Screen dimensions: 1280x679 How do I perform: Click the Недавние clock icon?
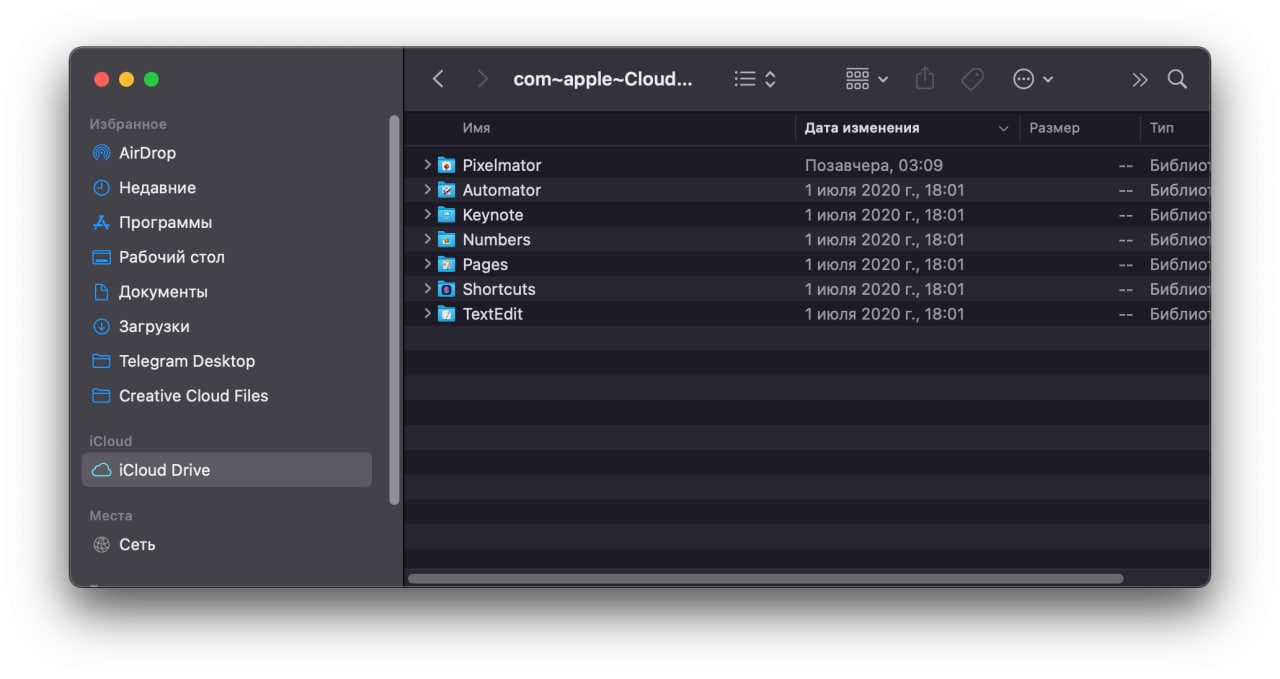click(101, 188)
